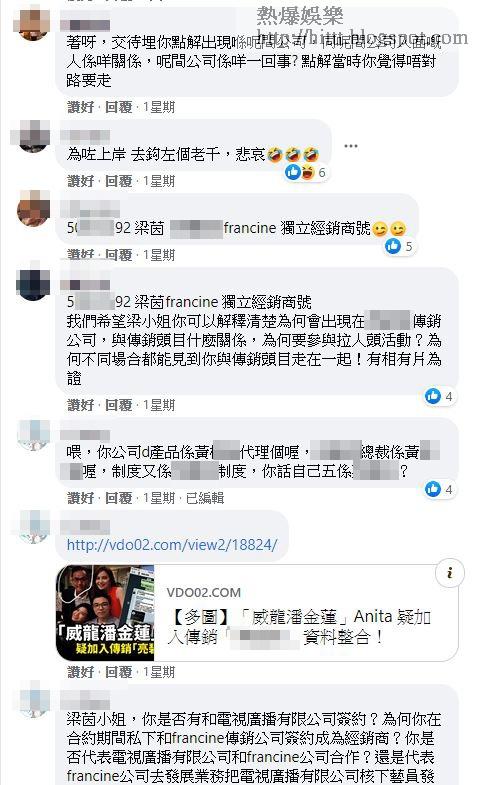483x785 pixels.
Task: Click the like and haha reactions showing 6
Action: click(305, 173)
